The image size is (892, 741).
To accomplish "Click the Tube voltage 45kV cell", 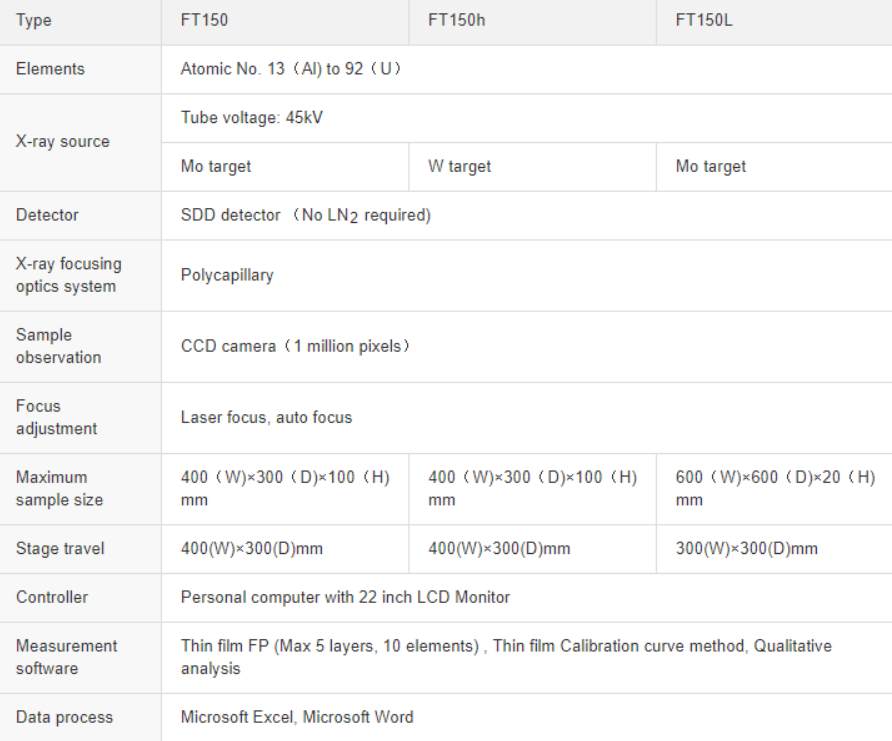I will tap(252, 118).
